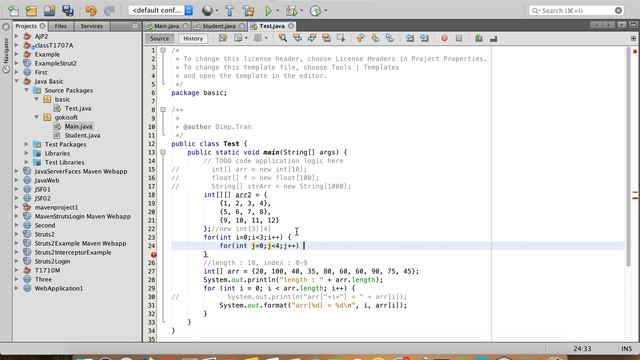Click the New Project toolbar icon

click(31, 11)
